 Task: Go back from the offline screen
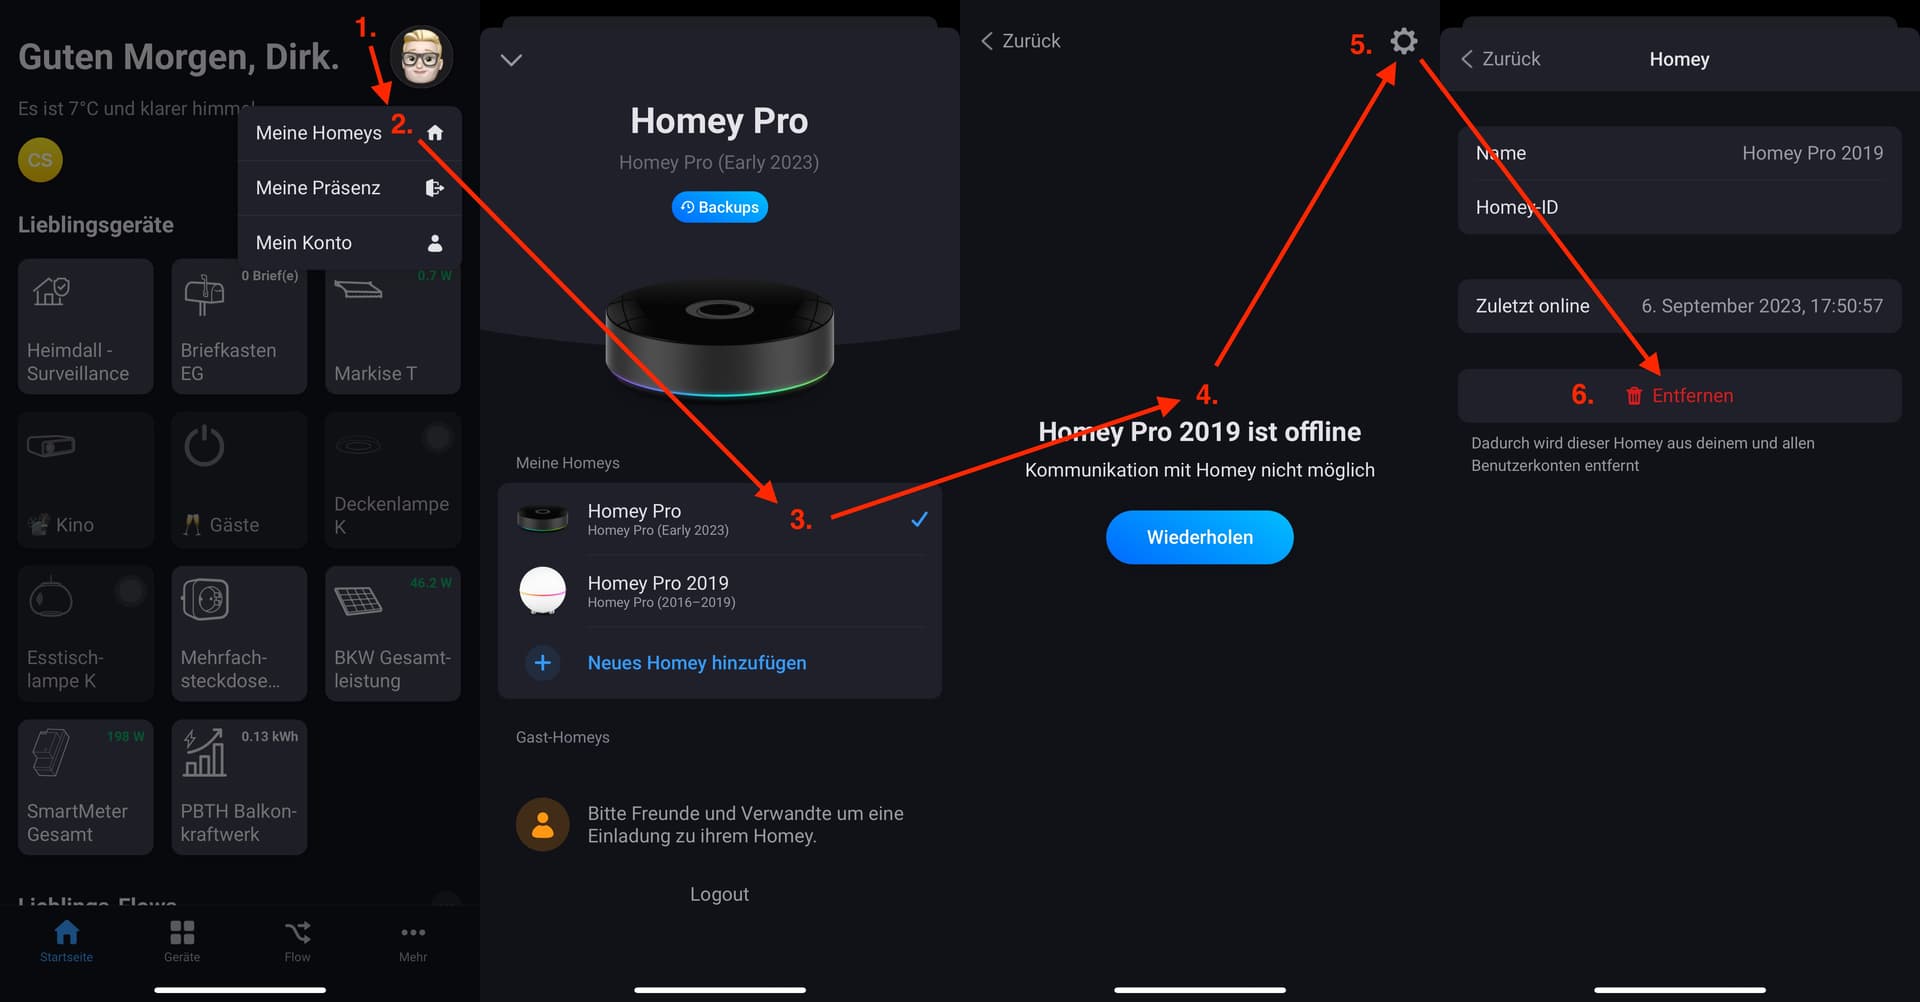point(1020,41)
